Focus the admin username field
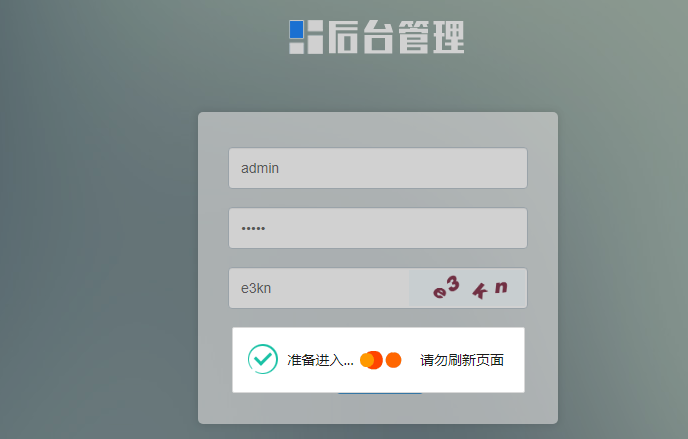This screenshot has height=439, width=688. click(x=378, y=168)
